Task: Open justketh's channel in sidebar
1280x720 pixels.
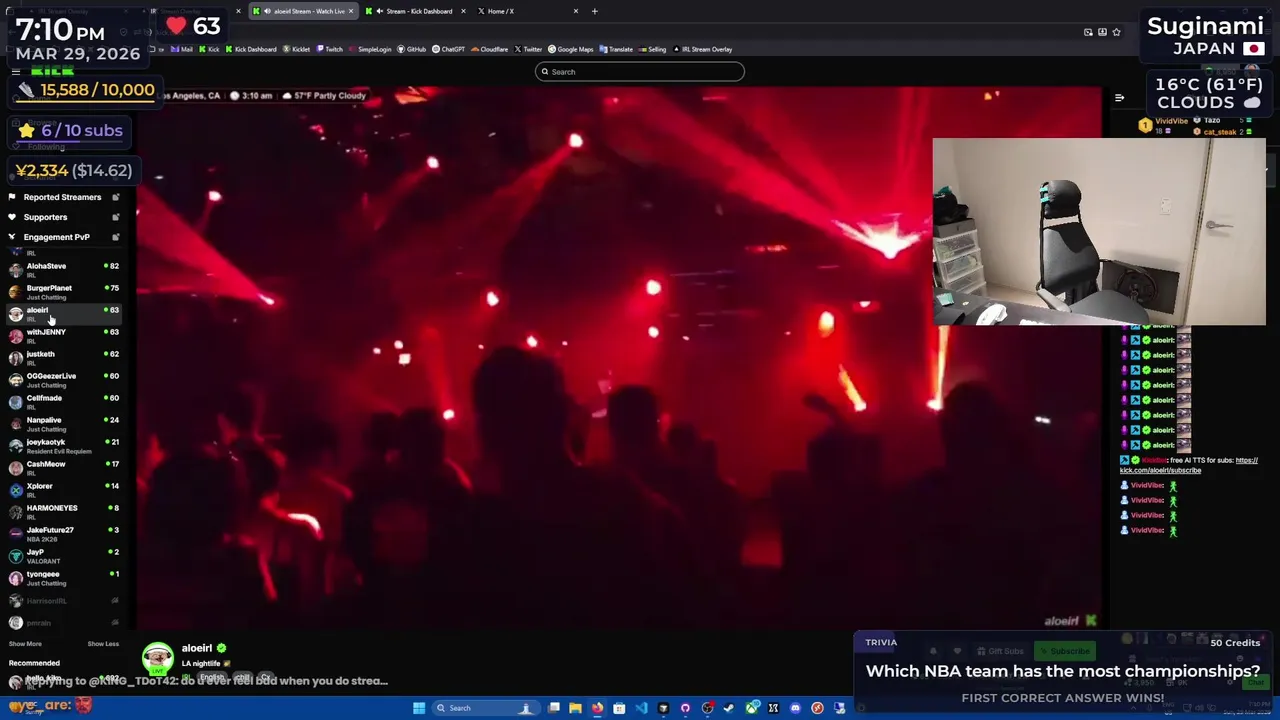Action: click(x=63, y=357)
